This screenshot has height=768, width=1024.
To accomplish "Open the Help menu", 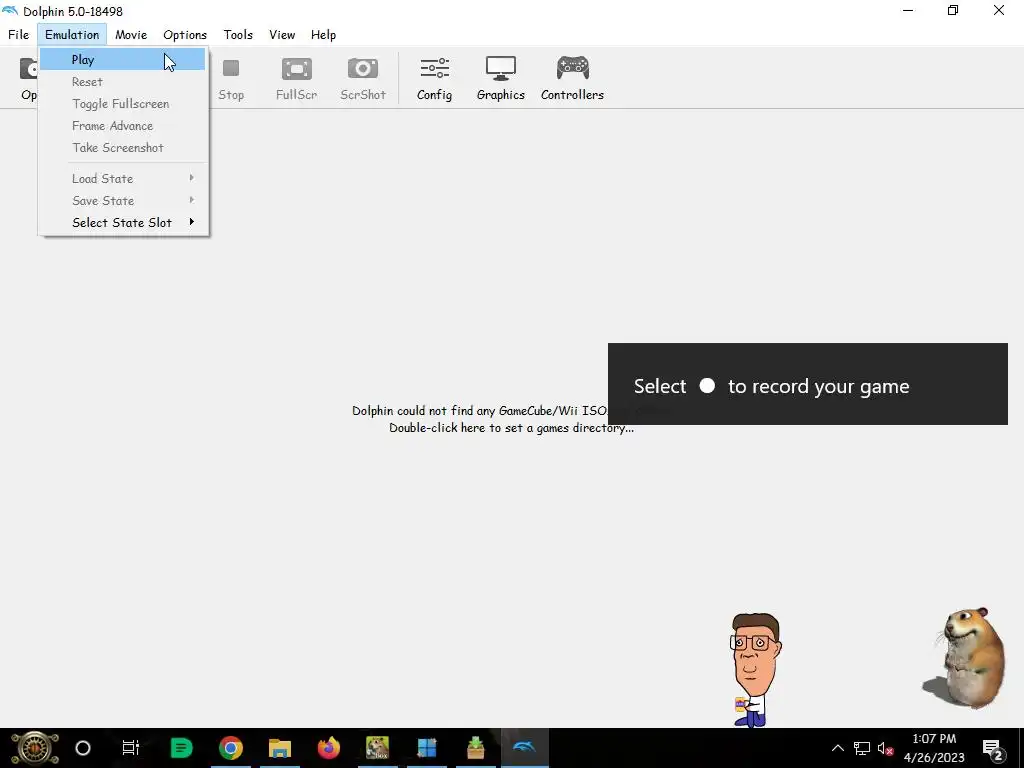I will [323, 35].
